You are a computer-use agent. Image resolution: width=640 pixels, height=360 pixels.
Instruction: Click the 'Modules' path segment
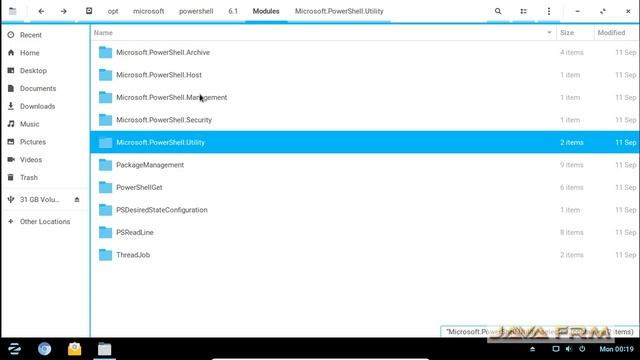pos(266,11)
